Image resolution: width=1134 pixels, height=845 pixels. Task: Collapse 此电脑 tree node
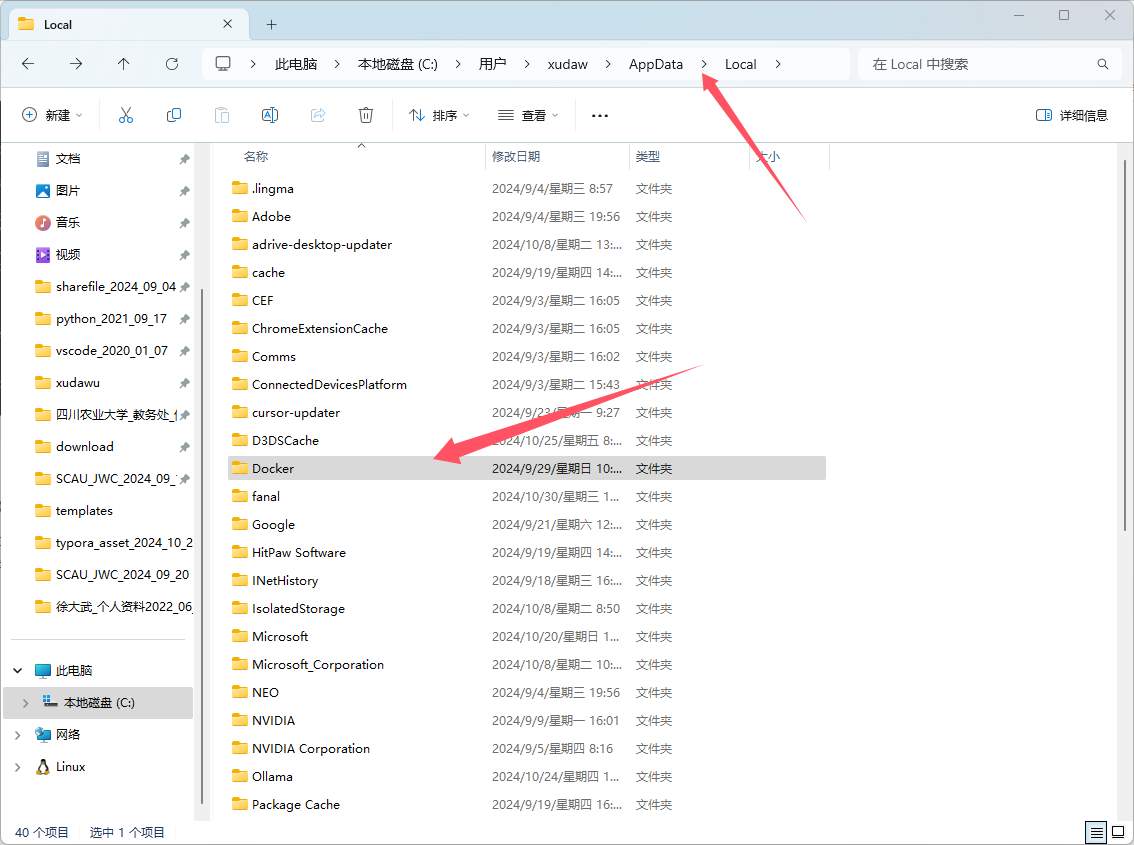click(18, 671)
